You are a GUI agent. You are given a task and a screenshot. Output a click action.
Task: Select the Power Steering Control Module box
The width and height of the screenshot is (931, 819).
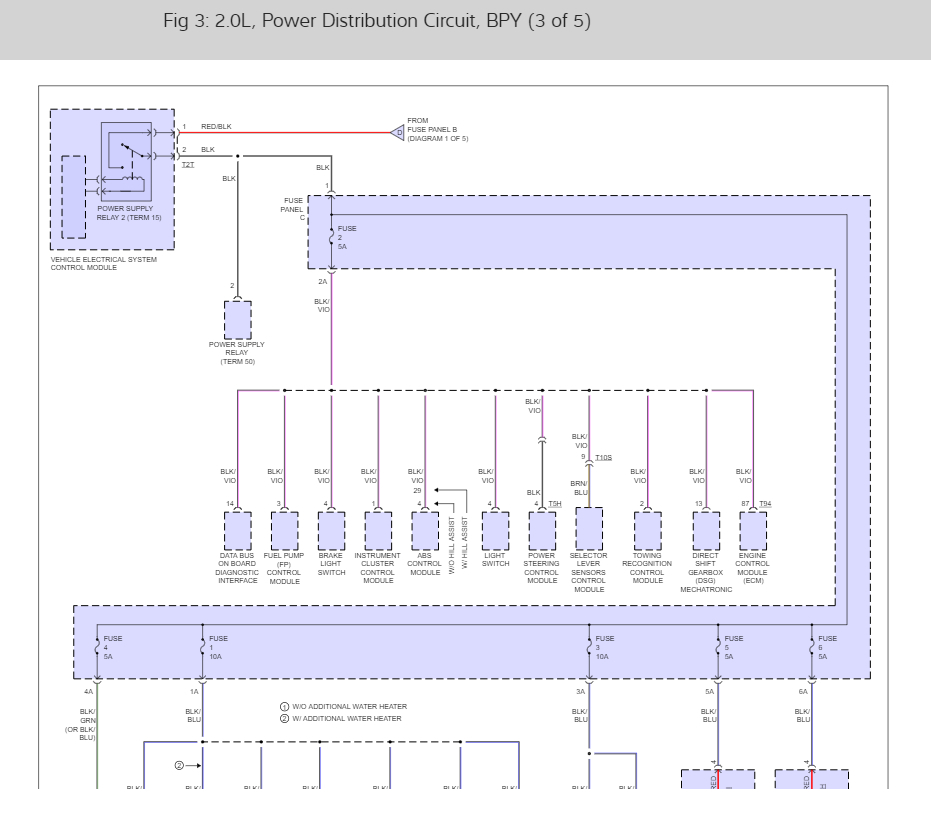(x=542, y=531)
